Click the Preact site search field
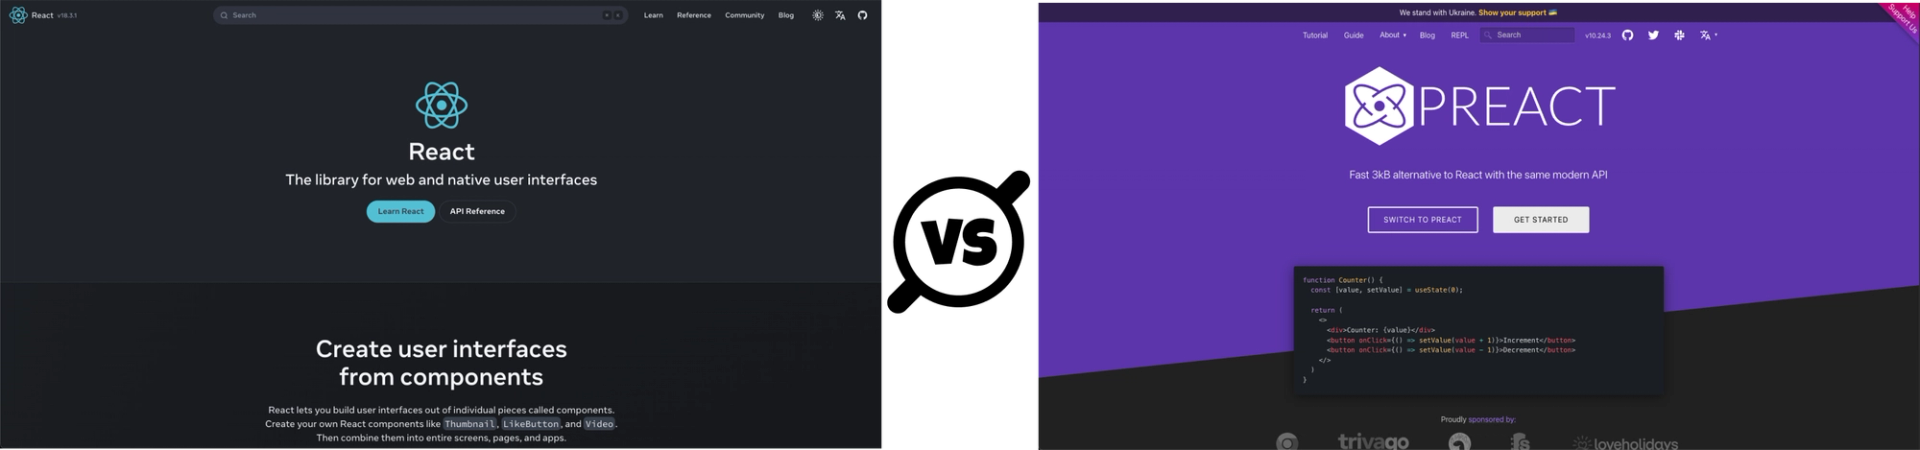Screen dimensions: 1920x450 coord(1527,35)
